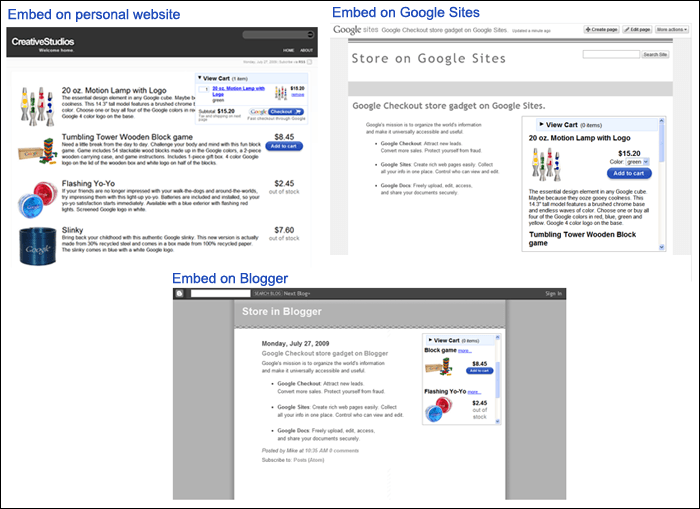Collapse View Cart on personal website

[x=200, y=78]
